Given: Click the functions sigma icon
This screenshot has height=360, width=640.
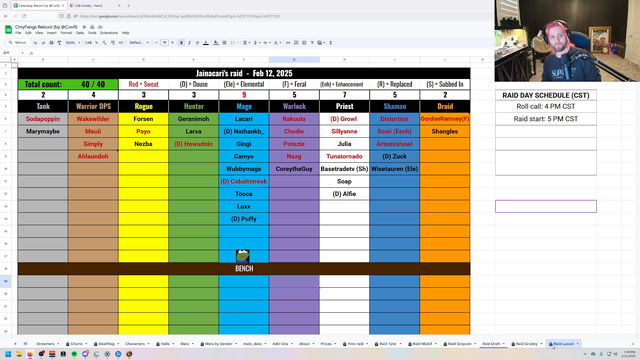Looking at the screenshot, I should pos(330,43).
